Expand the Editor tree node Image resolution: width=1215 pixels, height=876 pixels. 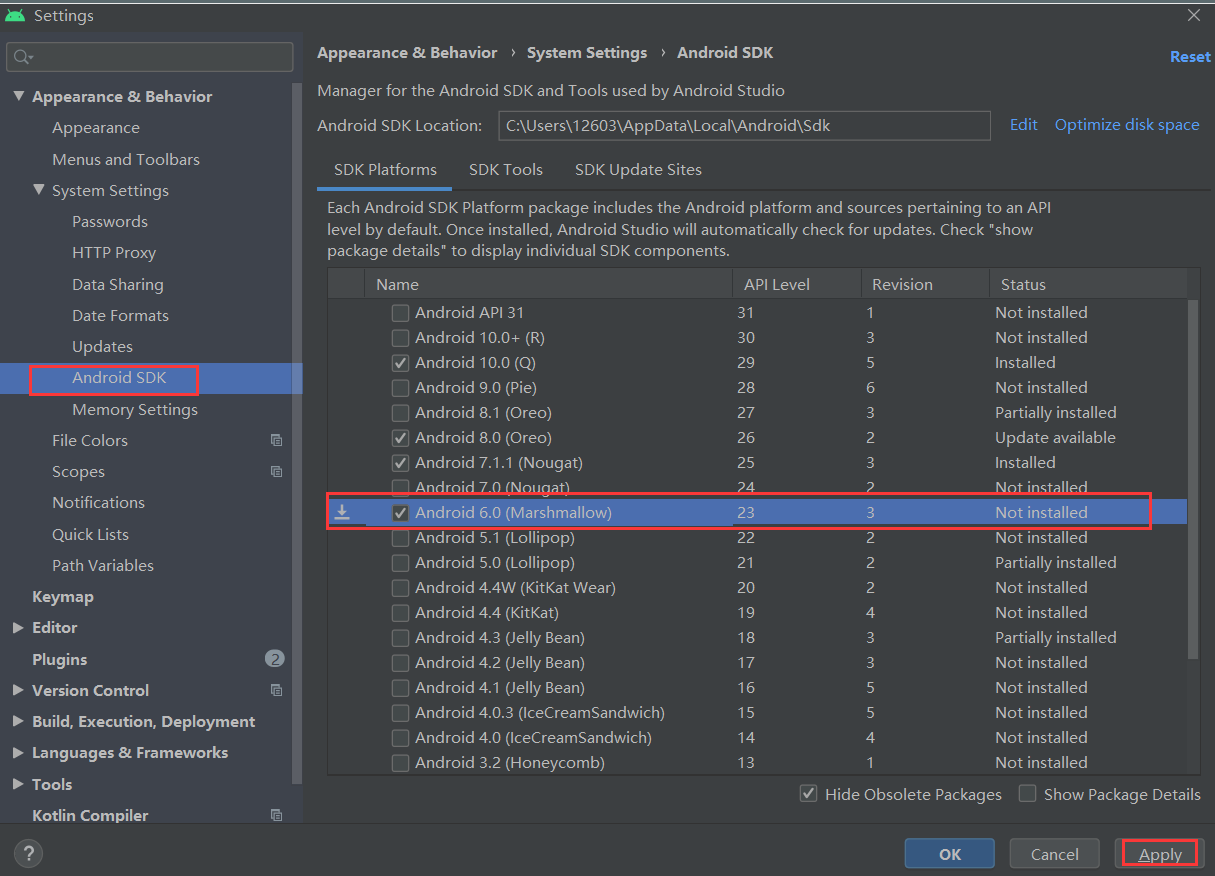tap(18, 627)
